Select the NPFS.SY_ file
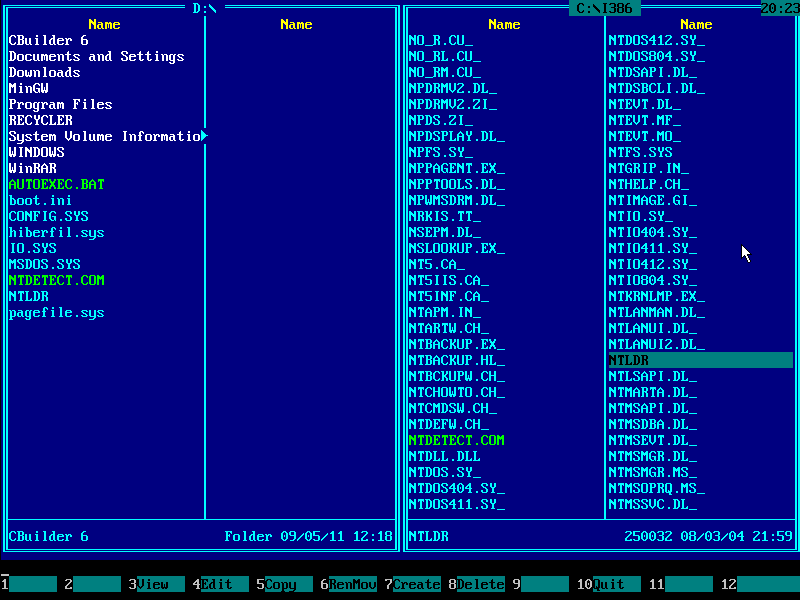Image resolution: width=800 pixels, height=600 pixels. click(440, 152)
